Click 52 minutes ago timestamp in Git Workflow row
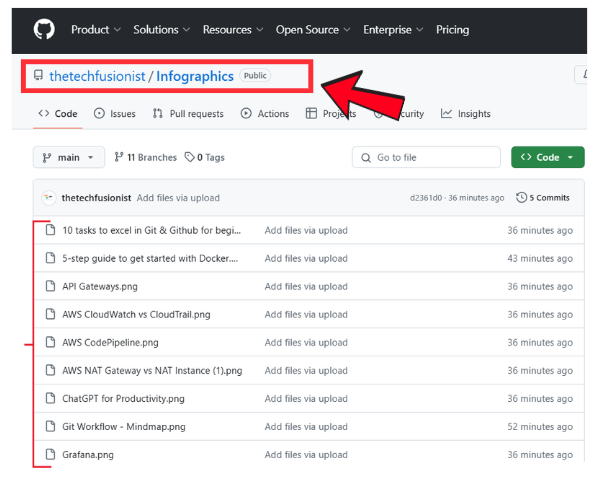 point(540,427)
